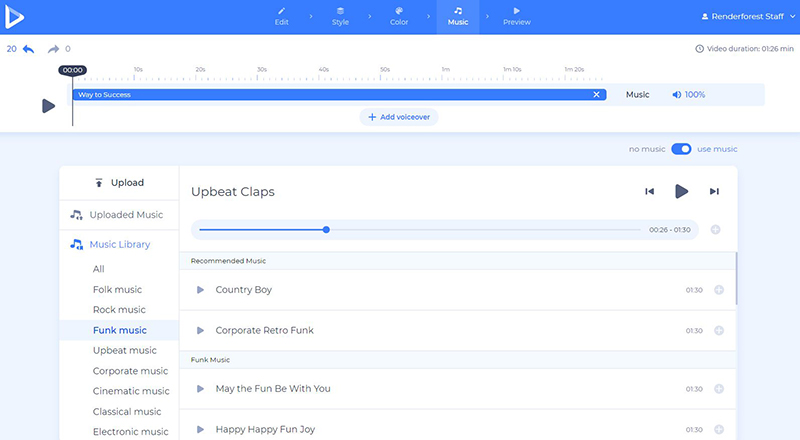Add Country Boy with plus icon
Screen dimensions: 800x440
718,290
